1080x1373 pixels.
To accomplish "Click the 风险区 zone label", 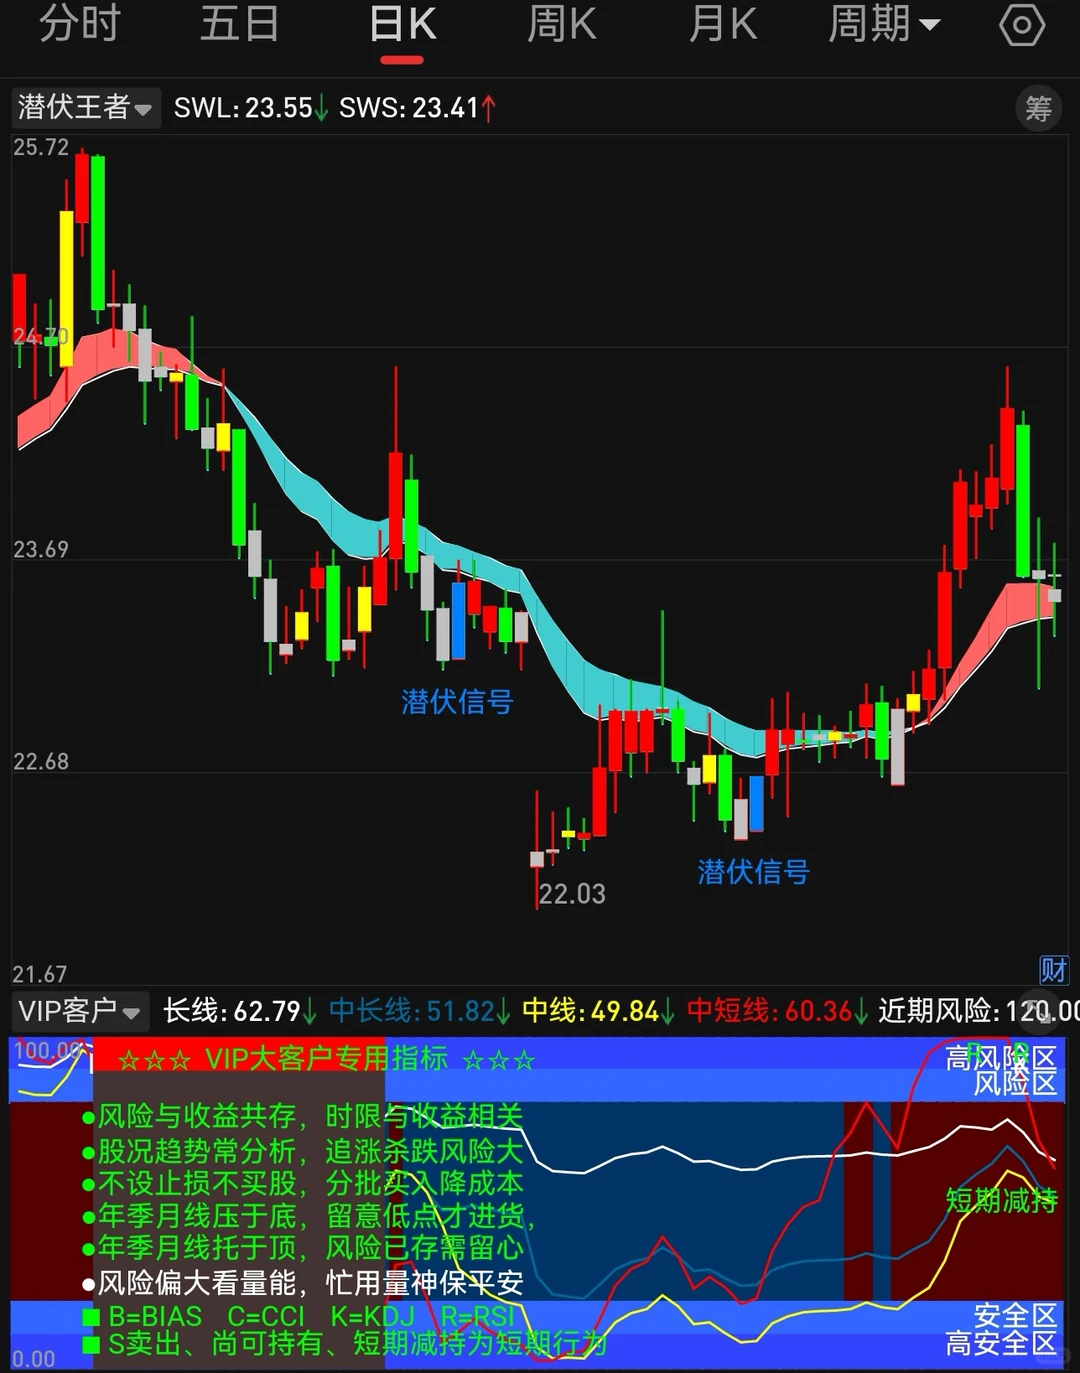I will point(1015,1083).
